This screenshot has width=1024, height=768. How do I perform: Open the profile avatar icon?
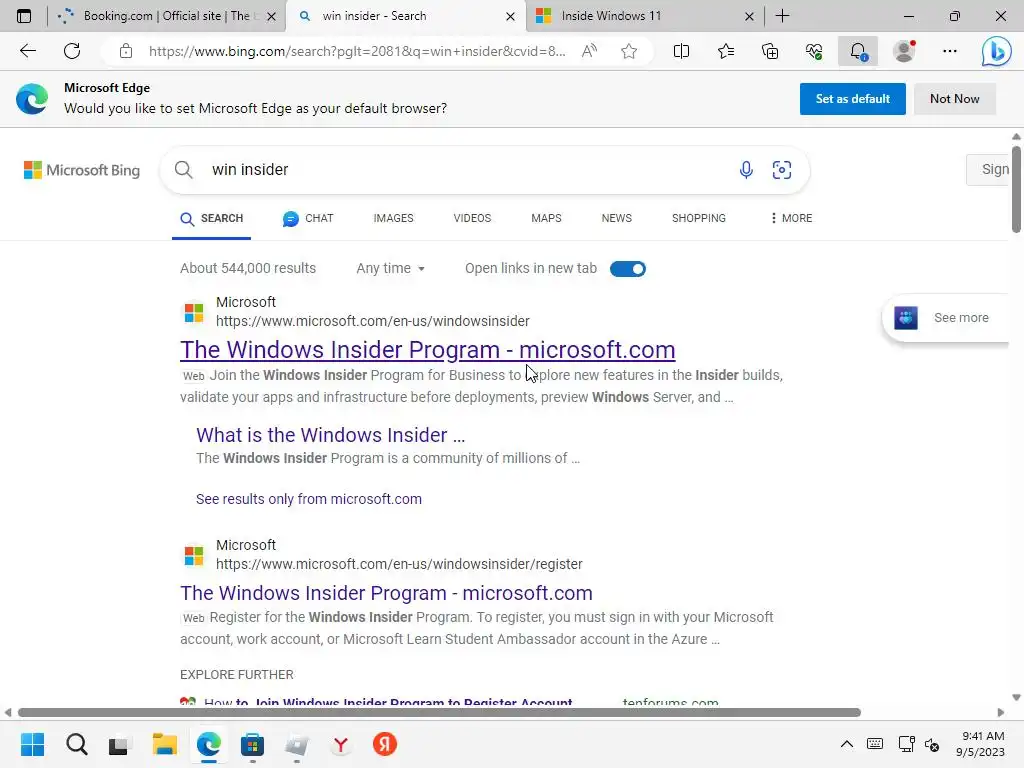pyautogui.click(x=904, y=51)
